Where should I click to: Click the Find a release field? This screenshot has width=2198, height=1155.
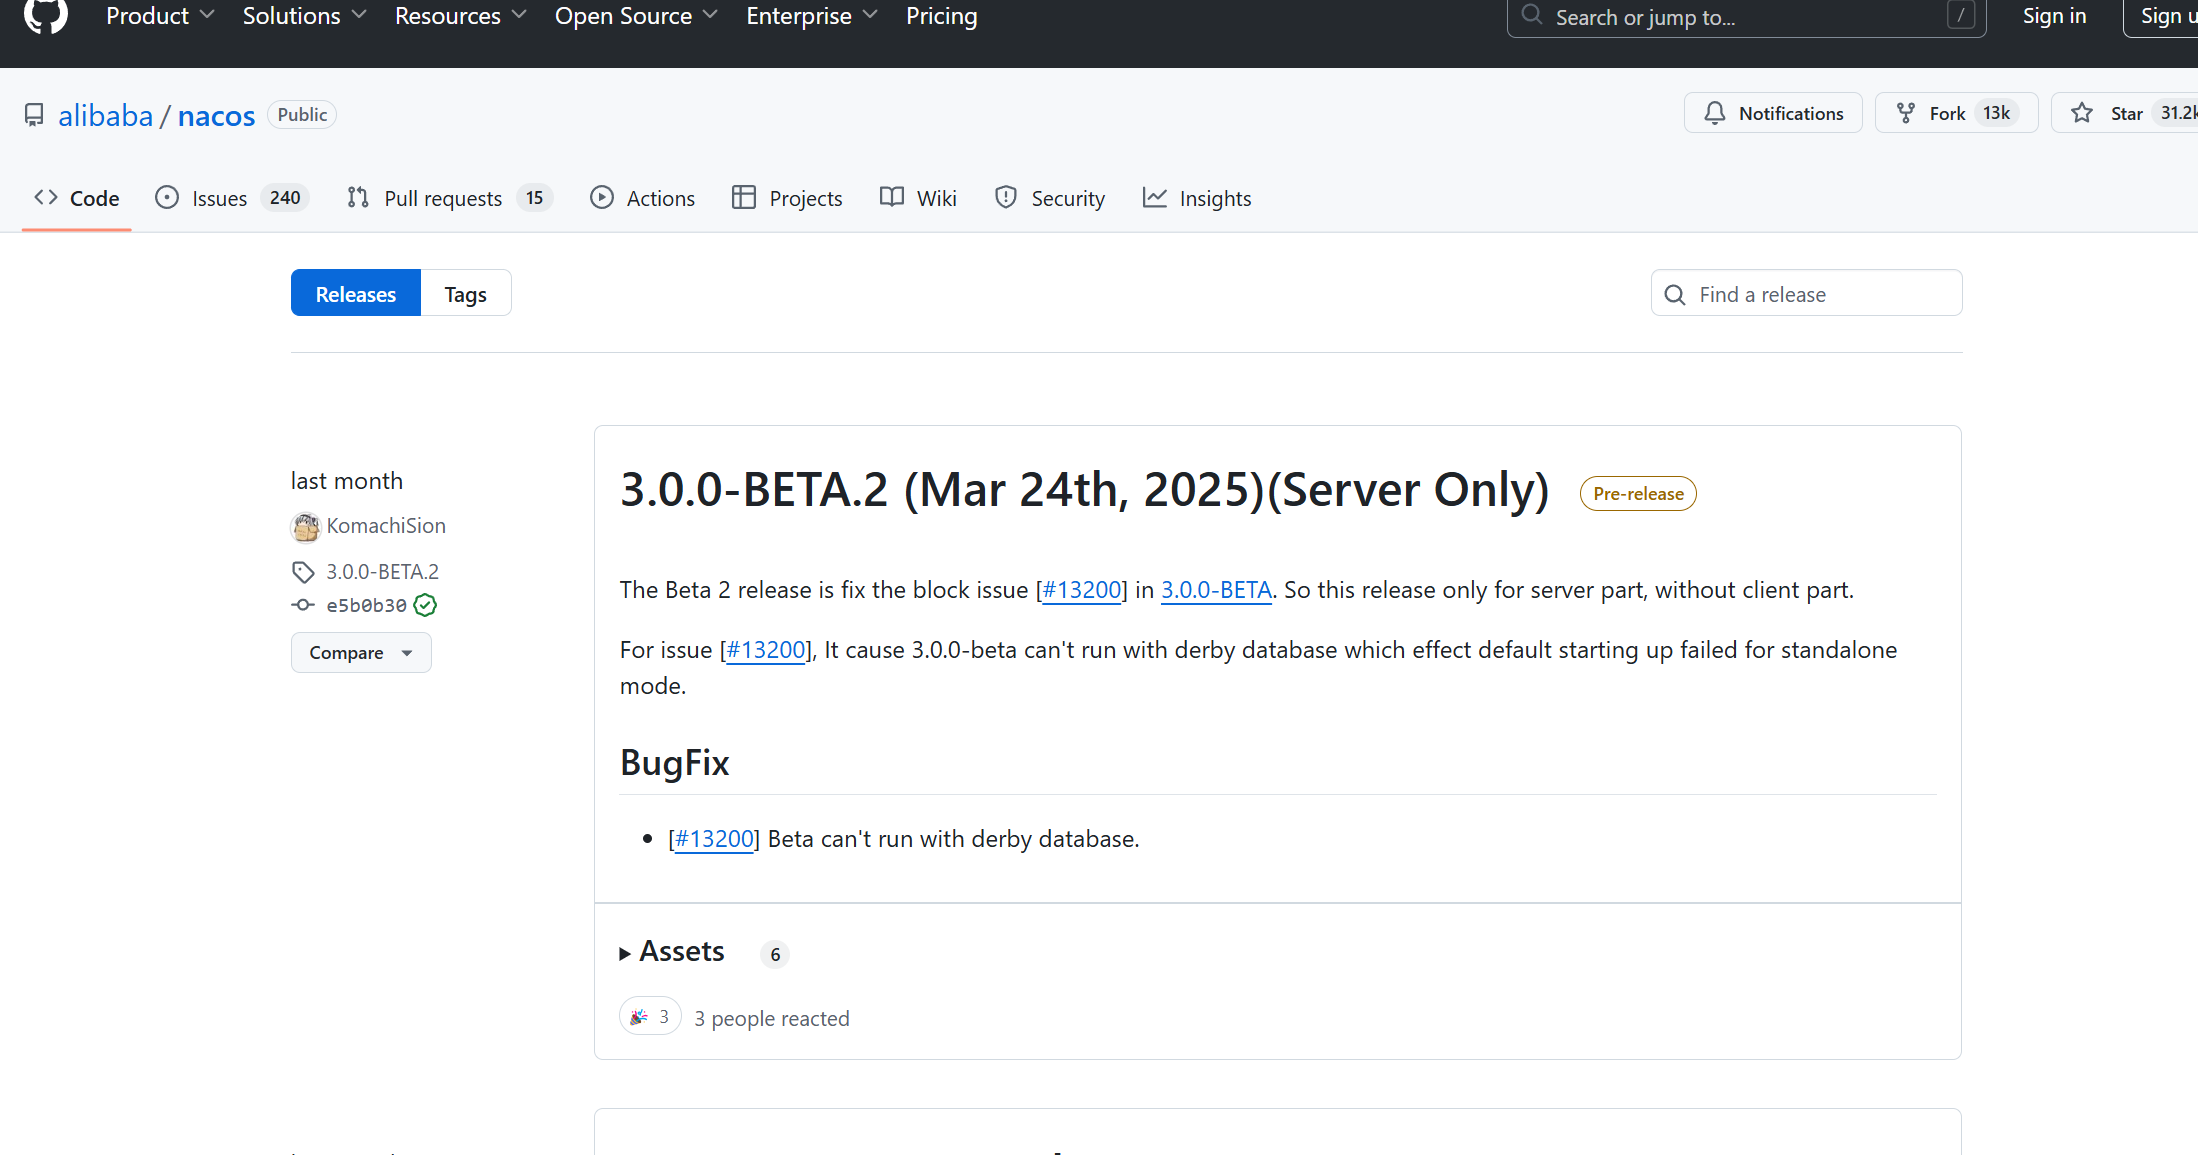1820,294
